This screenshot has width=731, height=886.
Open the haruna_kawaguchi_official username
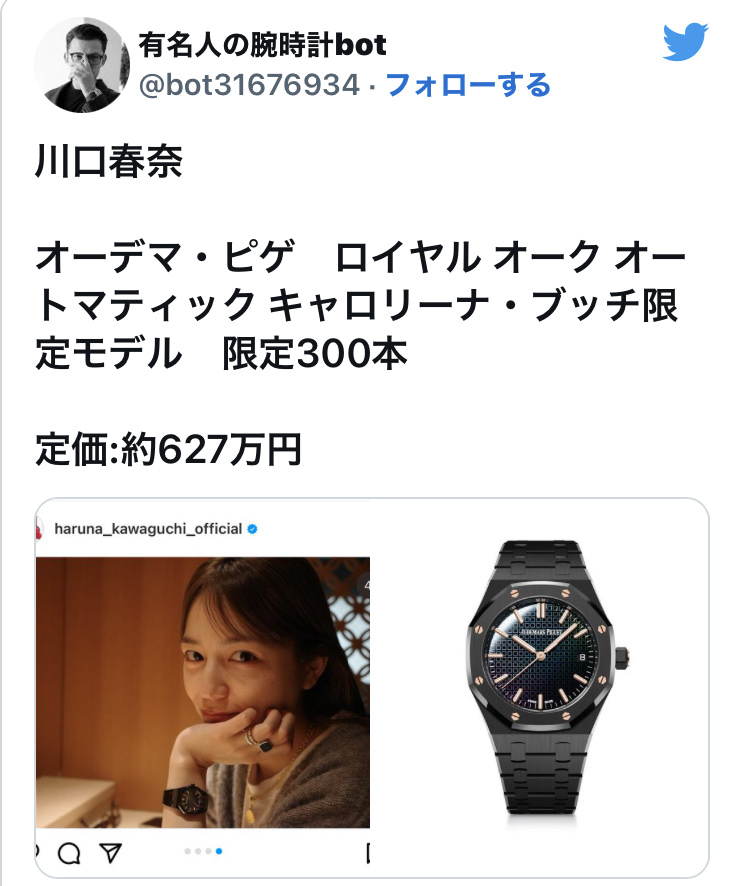tap(148, 529)
